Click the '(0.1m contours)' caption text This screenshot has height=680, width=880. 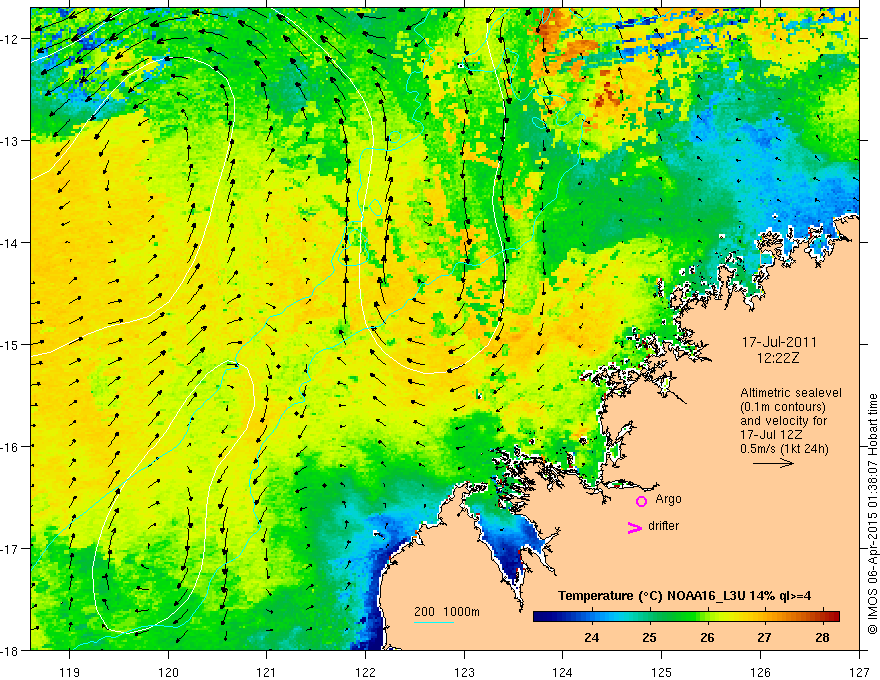[x=783, y=407]
